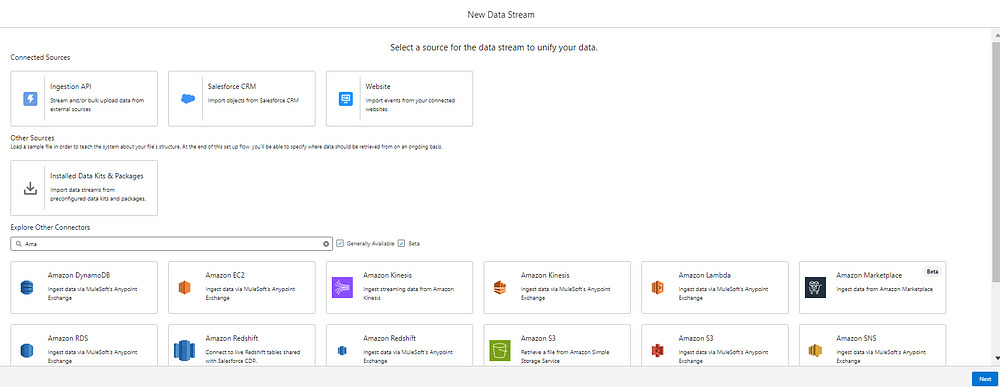The width and height of the screenshot is (1000, 387).
Task: Click the Next button
Action: click(x=985, y=379)
